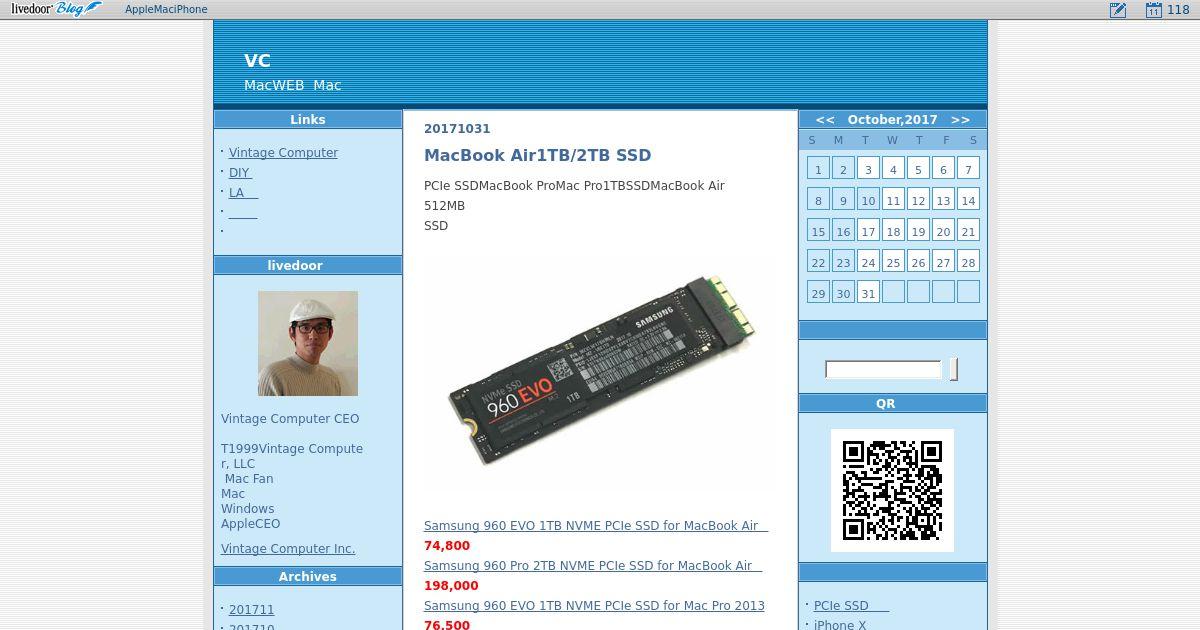Click the MacWEB Mac subtitle
This screenshot has height=630, width=1200.
pos(293,86)
